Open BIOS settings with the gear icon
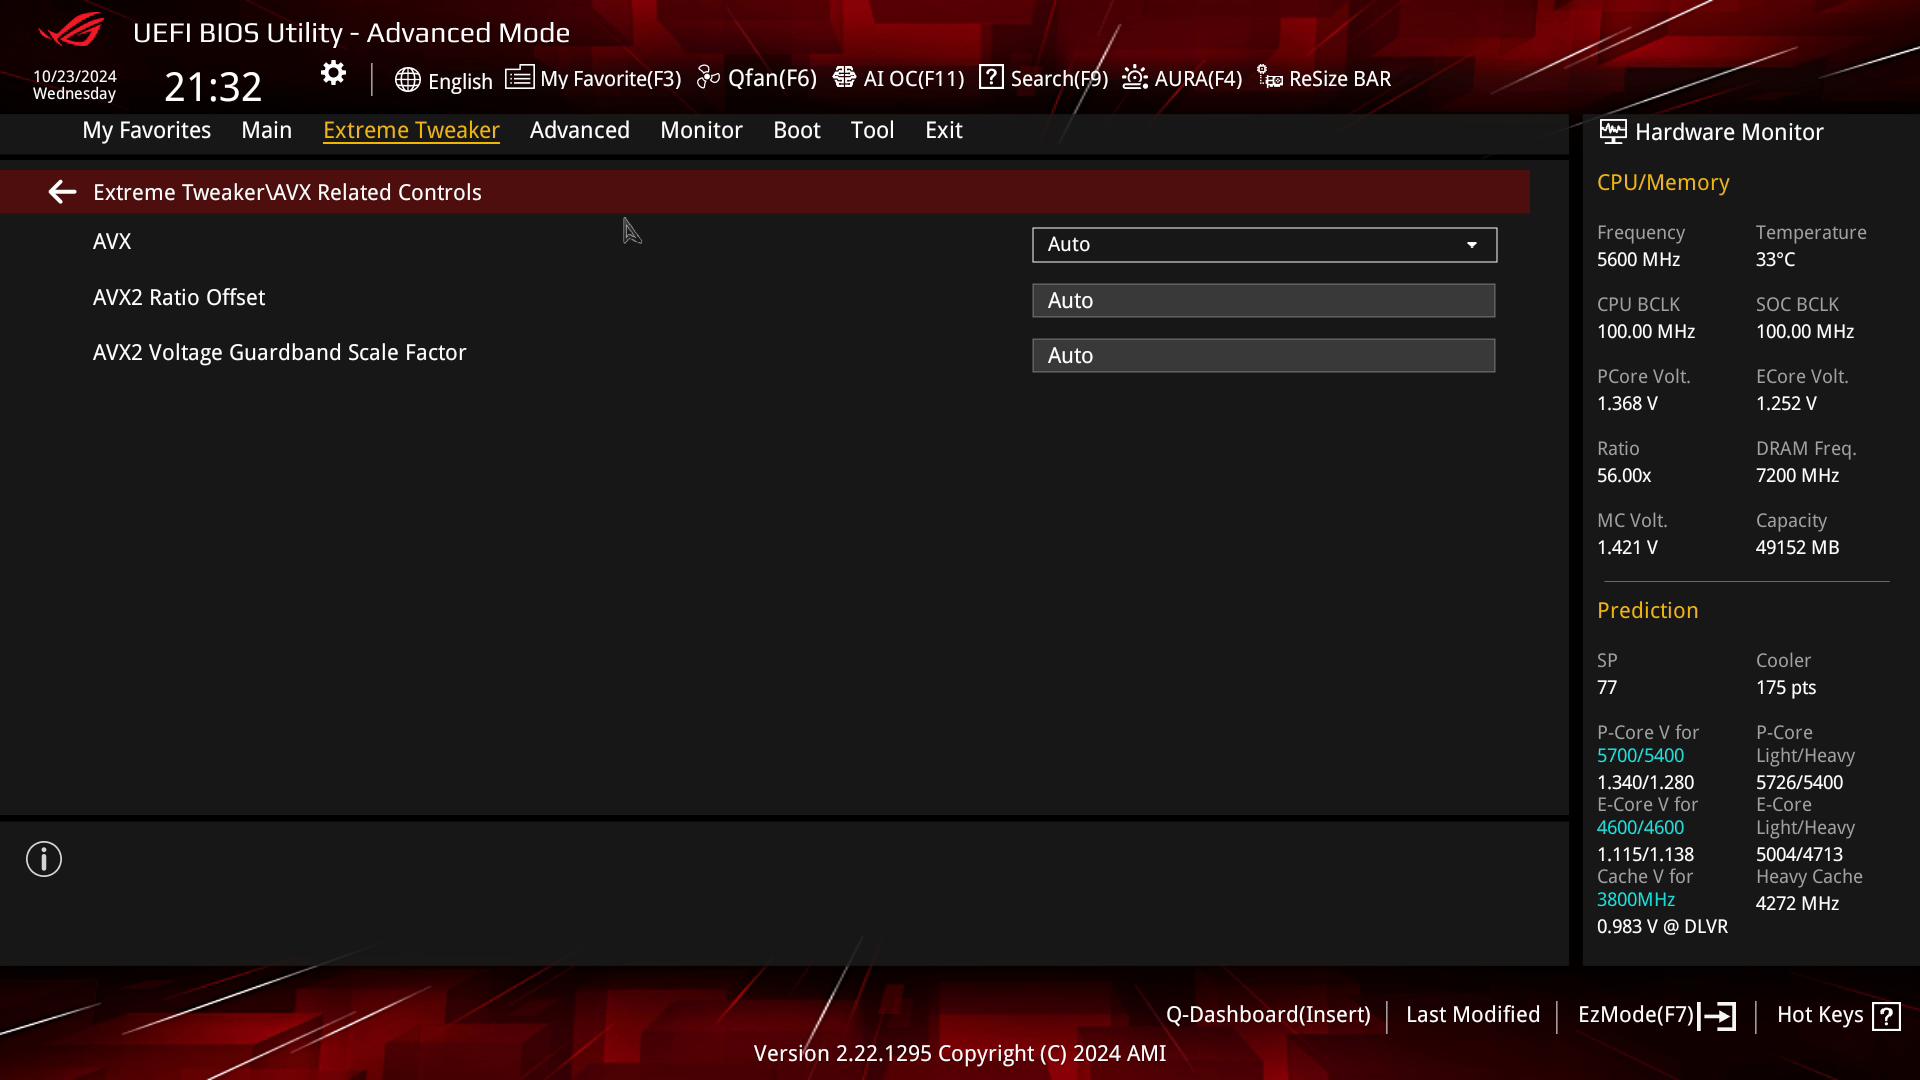This screenshot has height=1080, width=1920. click(x=332, y=73)
